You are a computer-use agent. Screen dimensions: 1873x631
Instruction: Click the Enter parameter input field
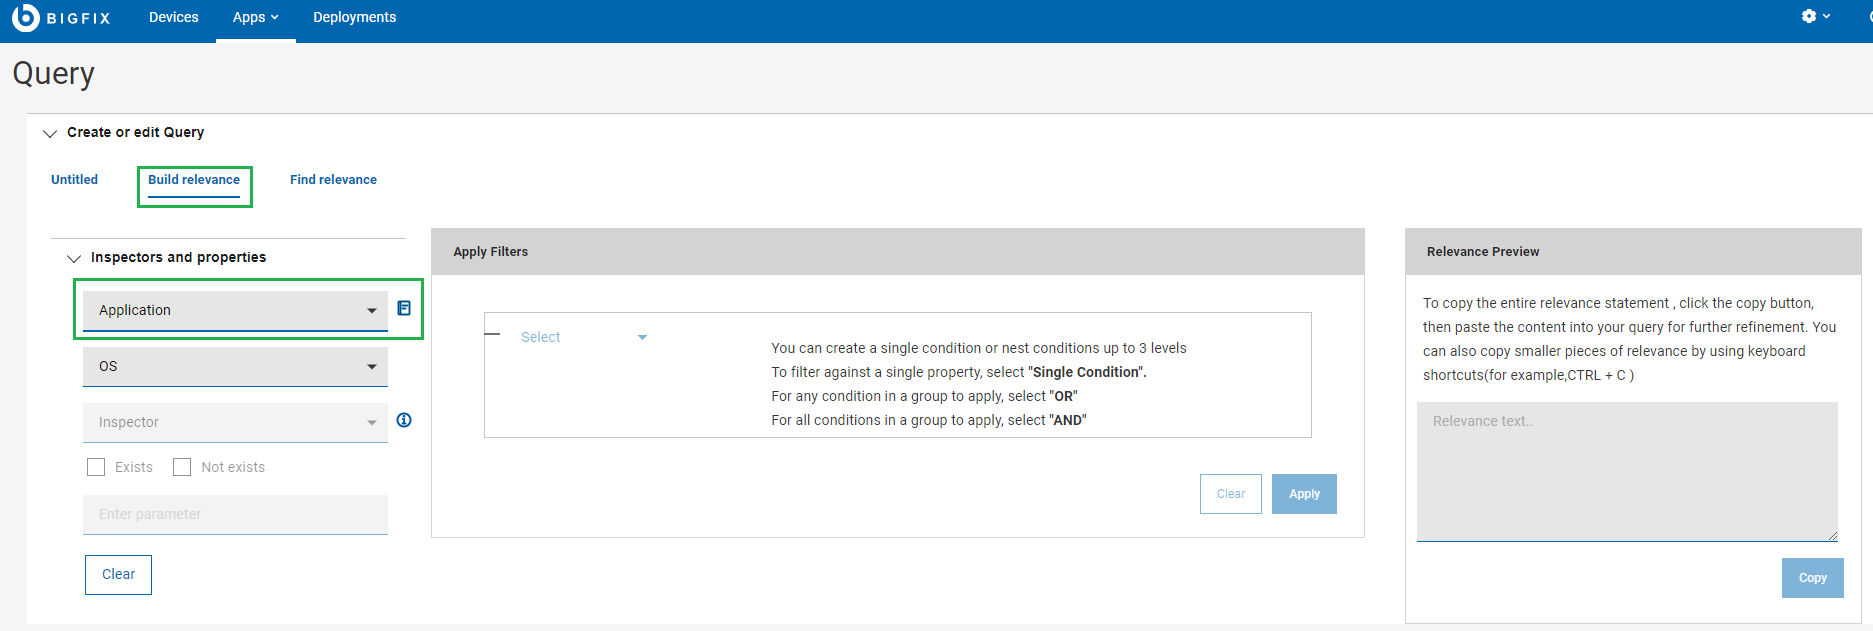(x=235, y=514)
